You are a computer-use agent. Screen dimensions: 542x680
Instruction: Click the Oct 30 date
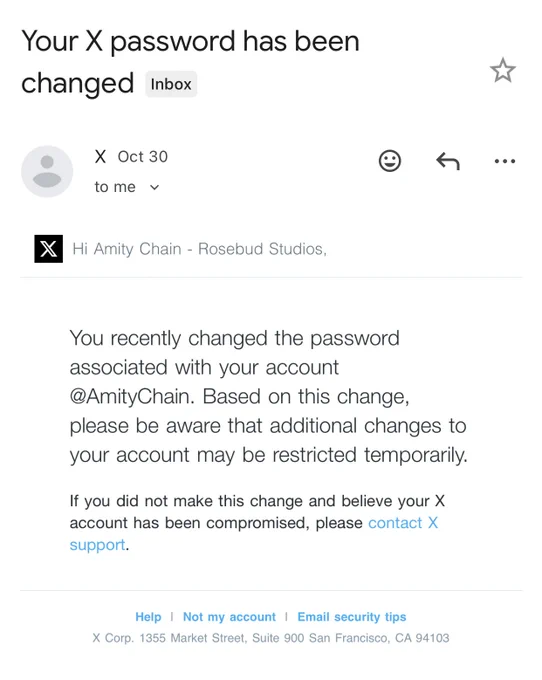[x=143, y=157]
